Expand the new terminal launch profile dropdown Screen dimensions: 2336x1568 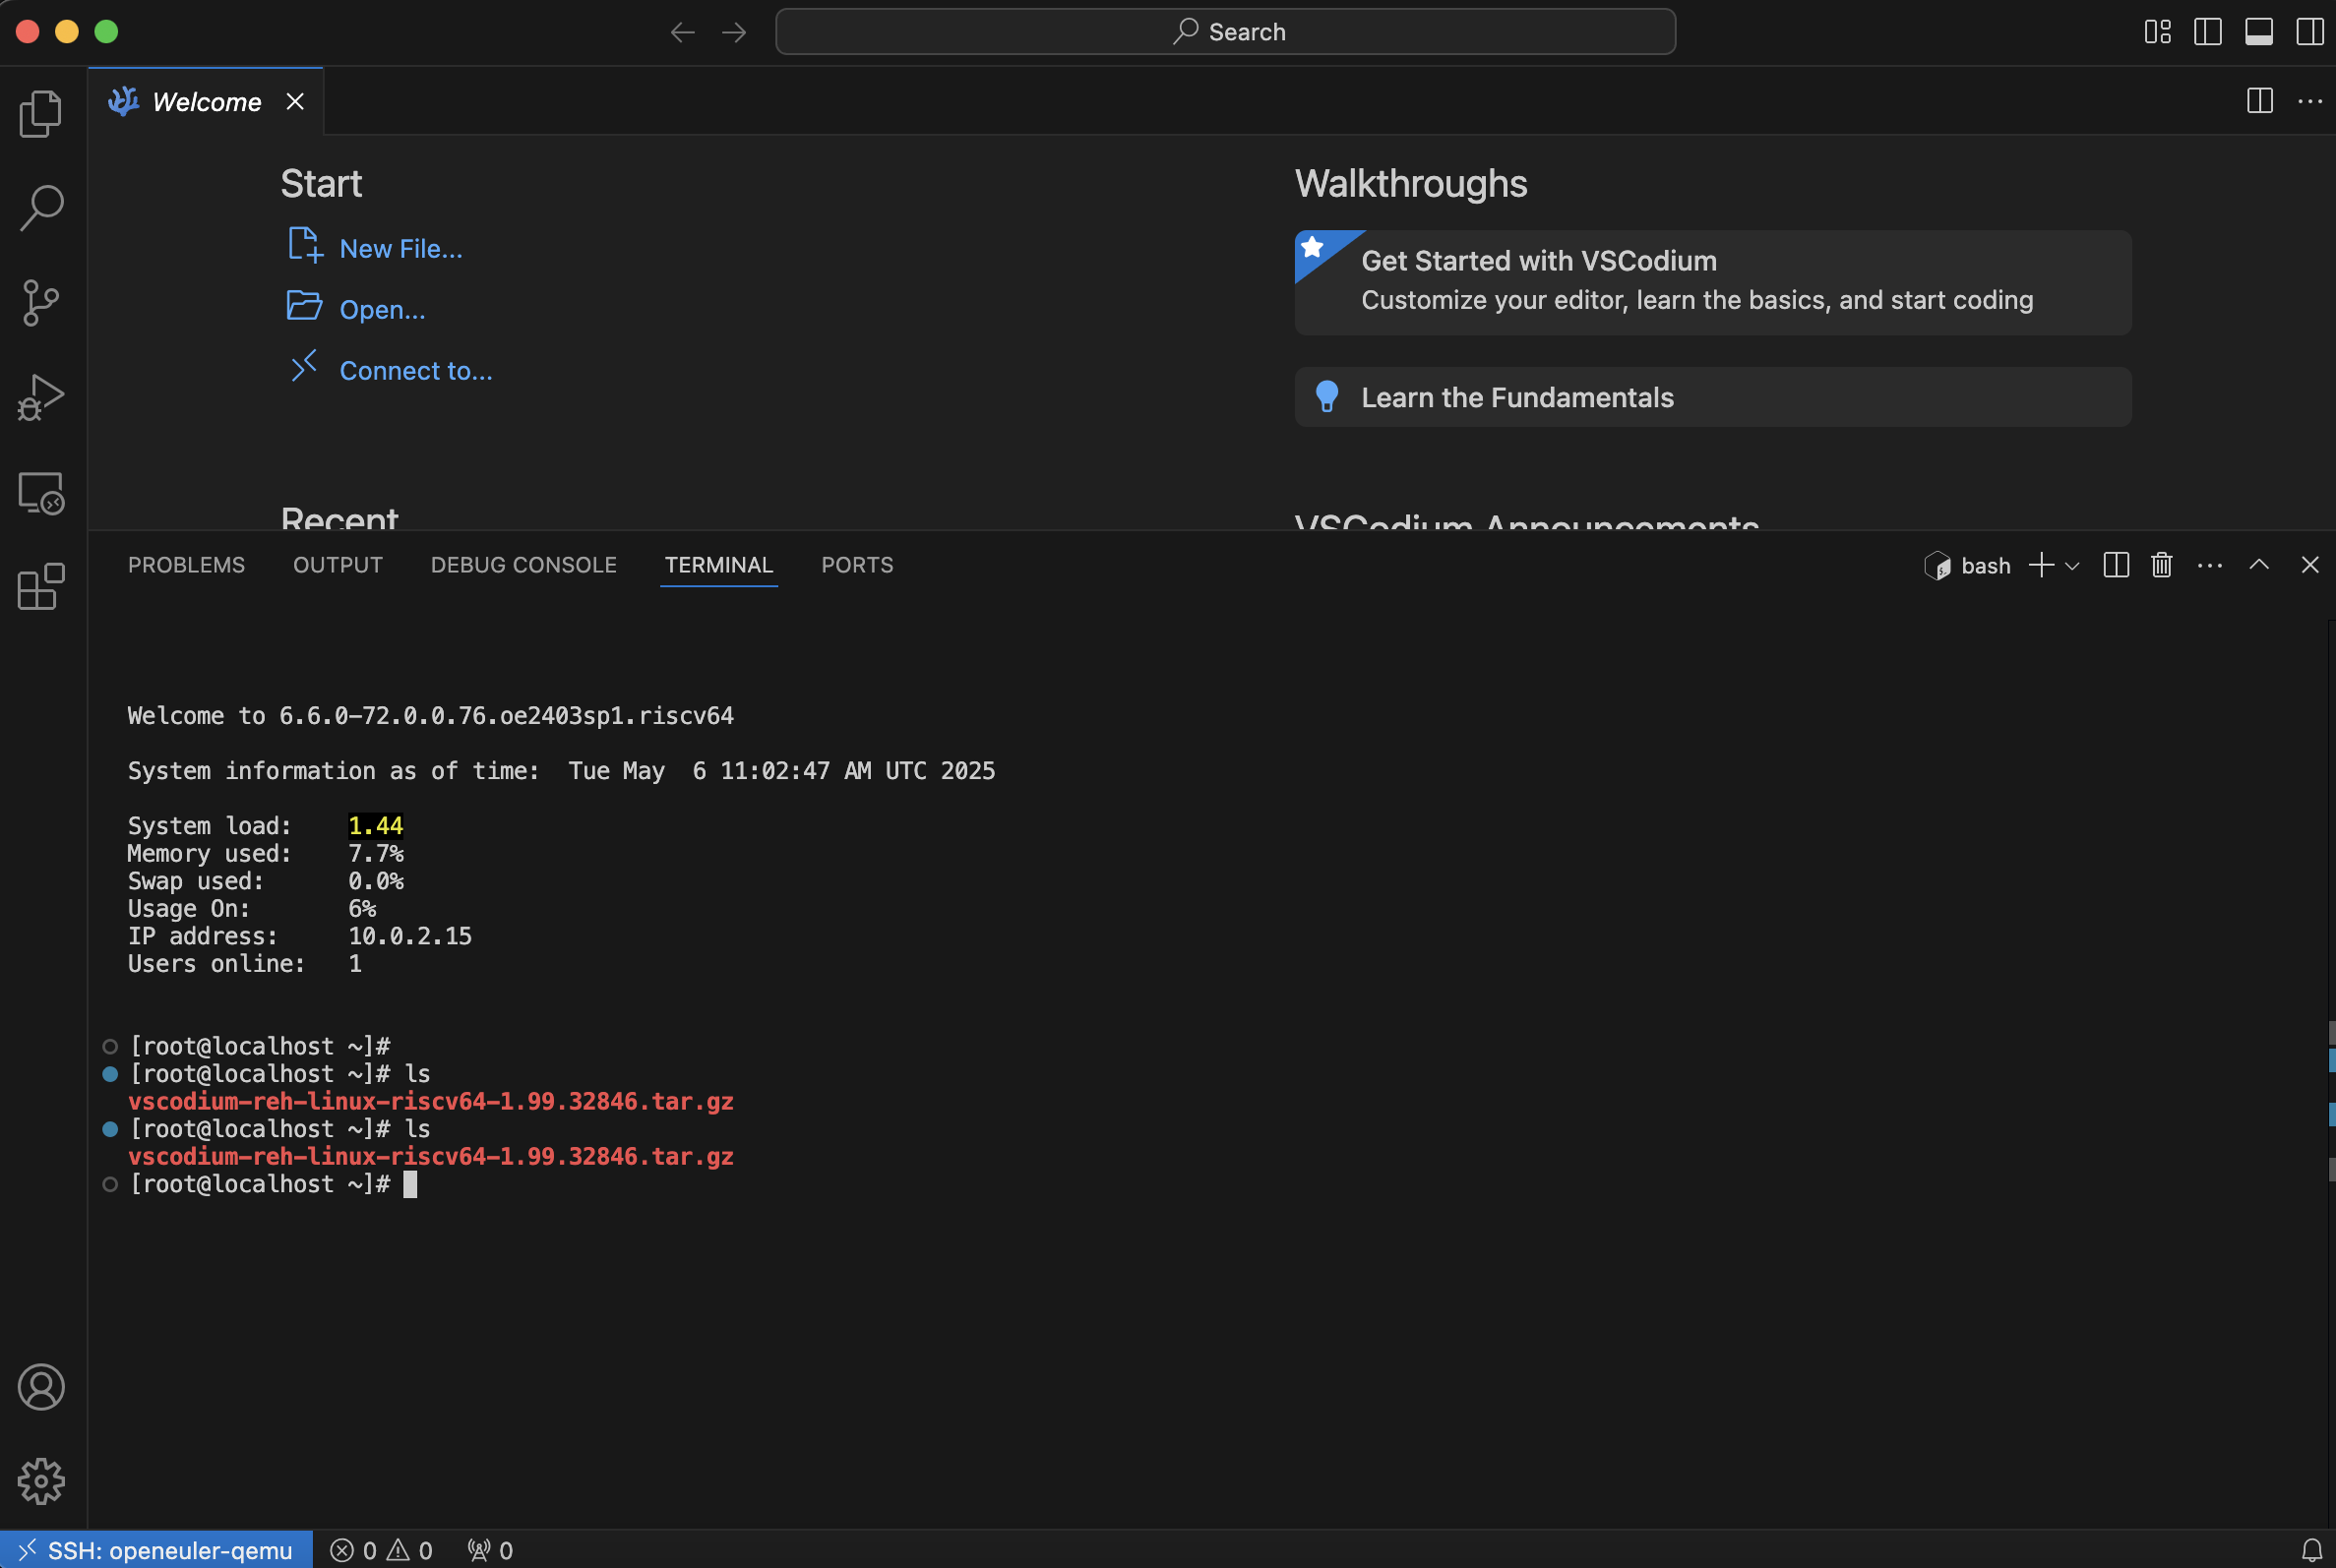click(2072, 566)
